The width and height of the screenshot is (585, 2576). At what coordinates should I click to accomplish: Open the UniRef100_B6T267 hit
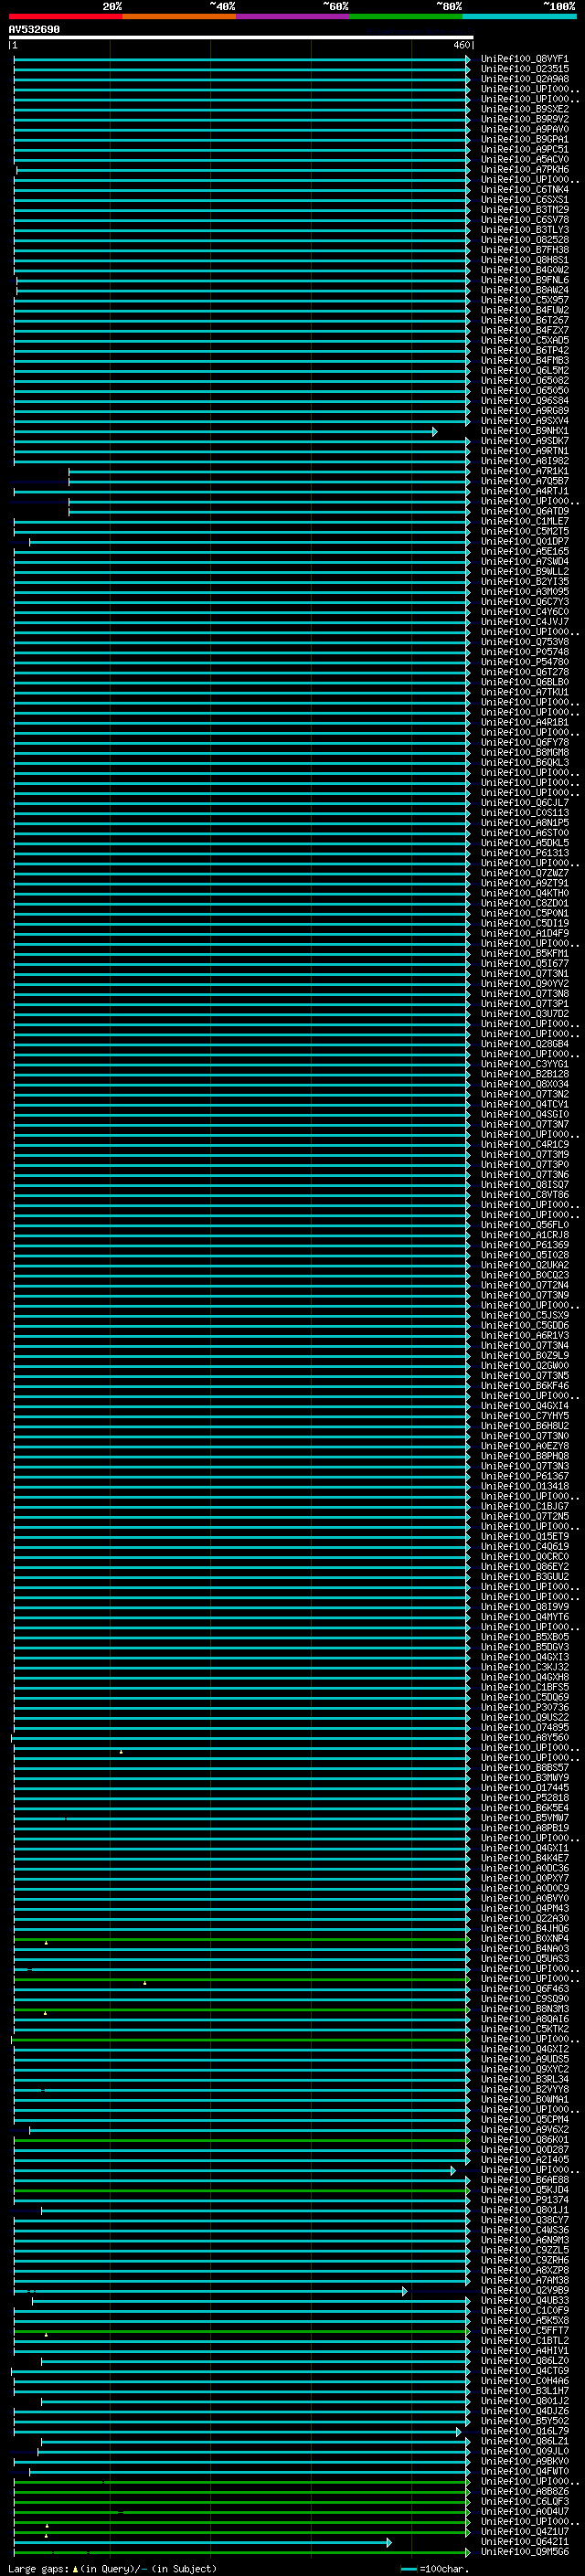pyautogui.click(x=524, y=320)
